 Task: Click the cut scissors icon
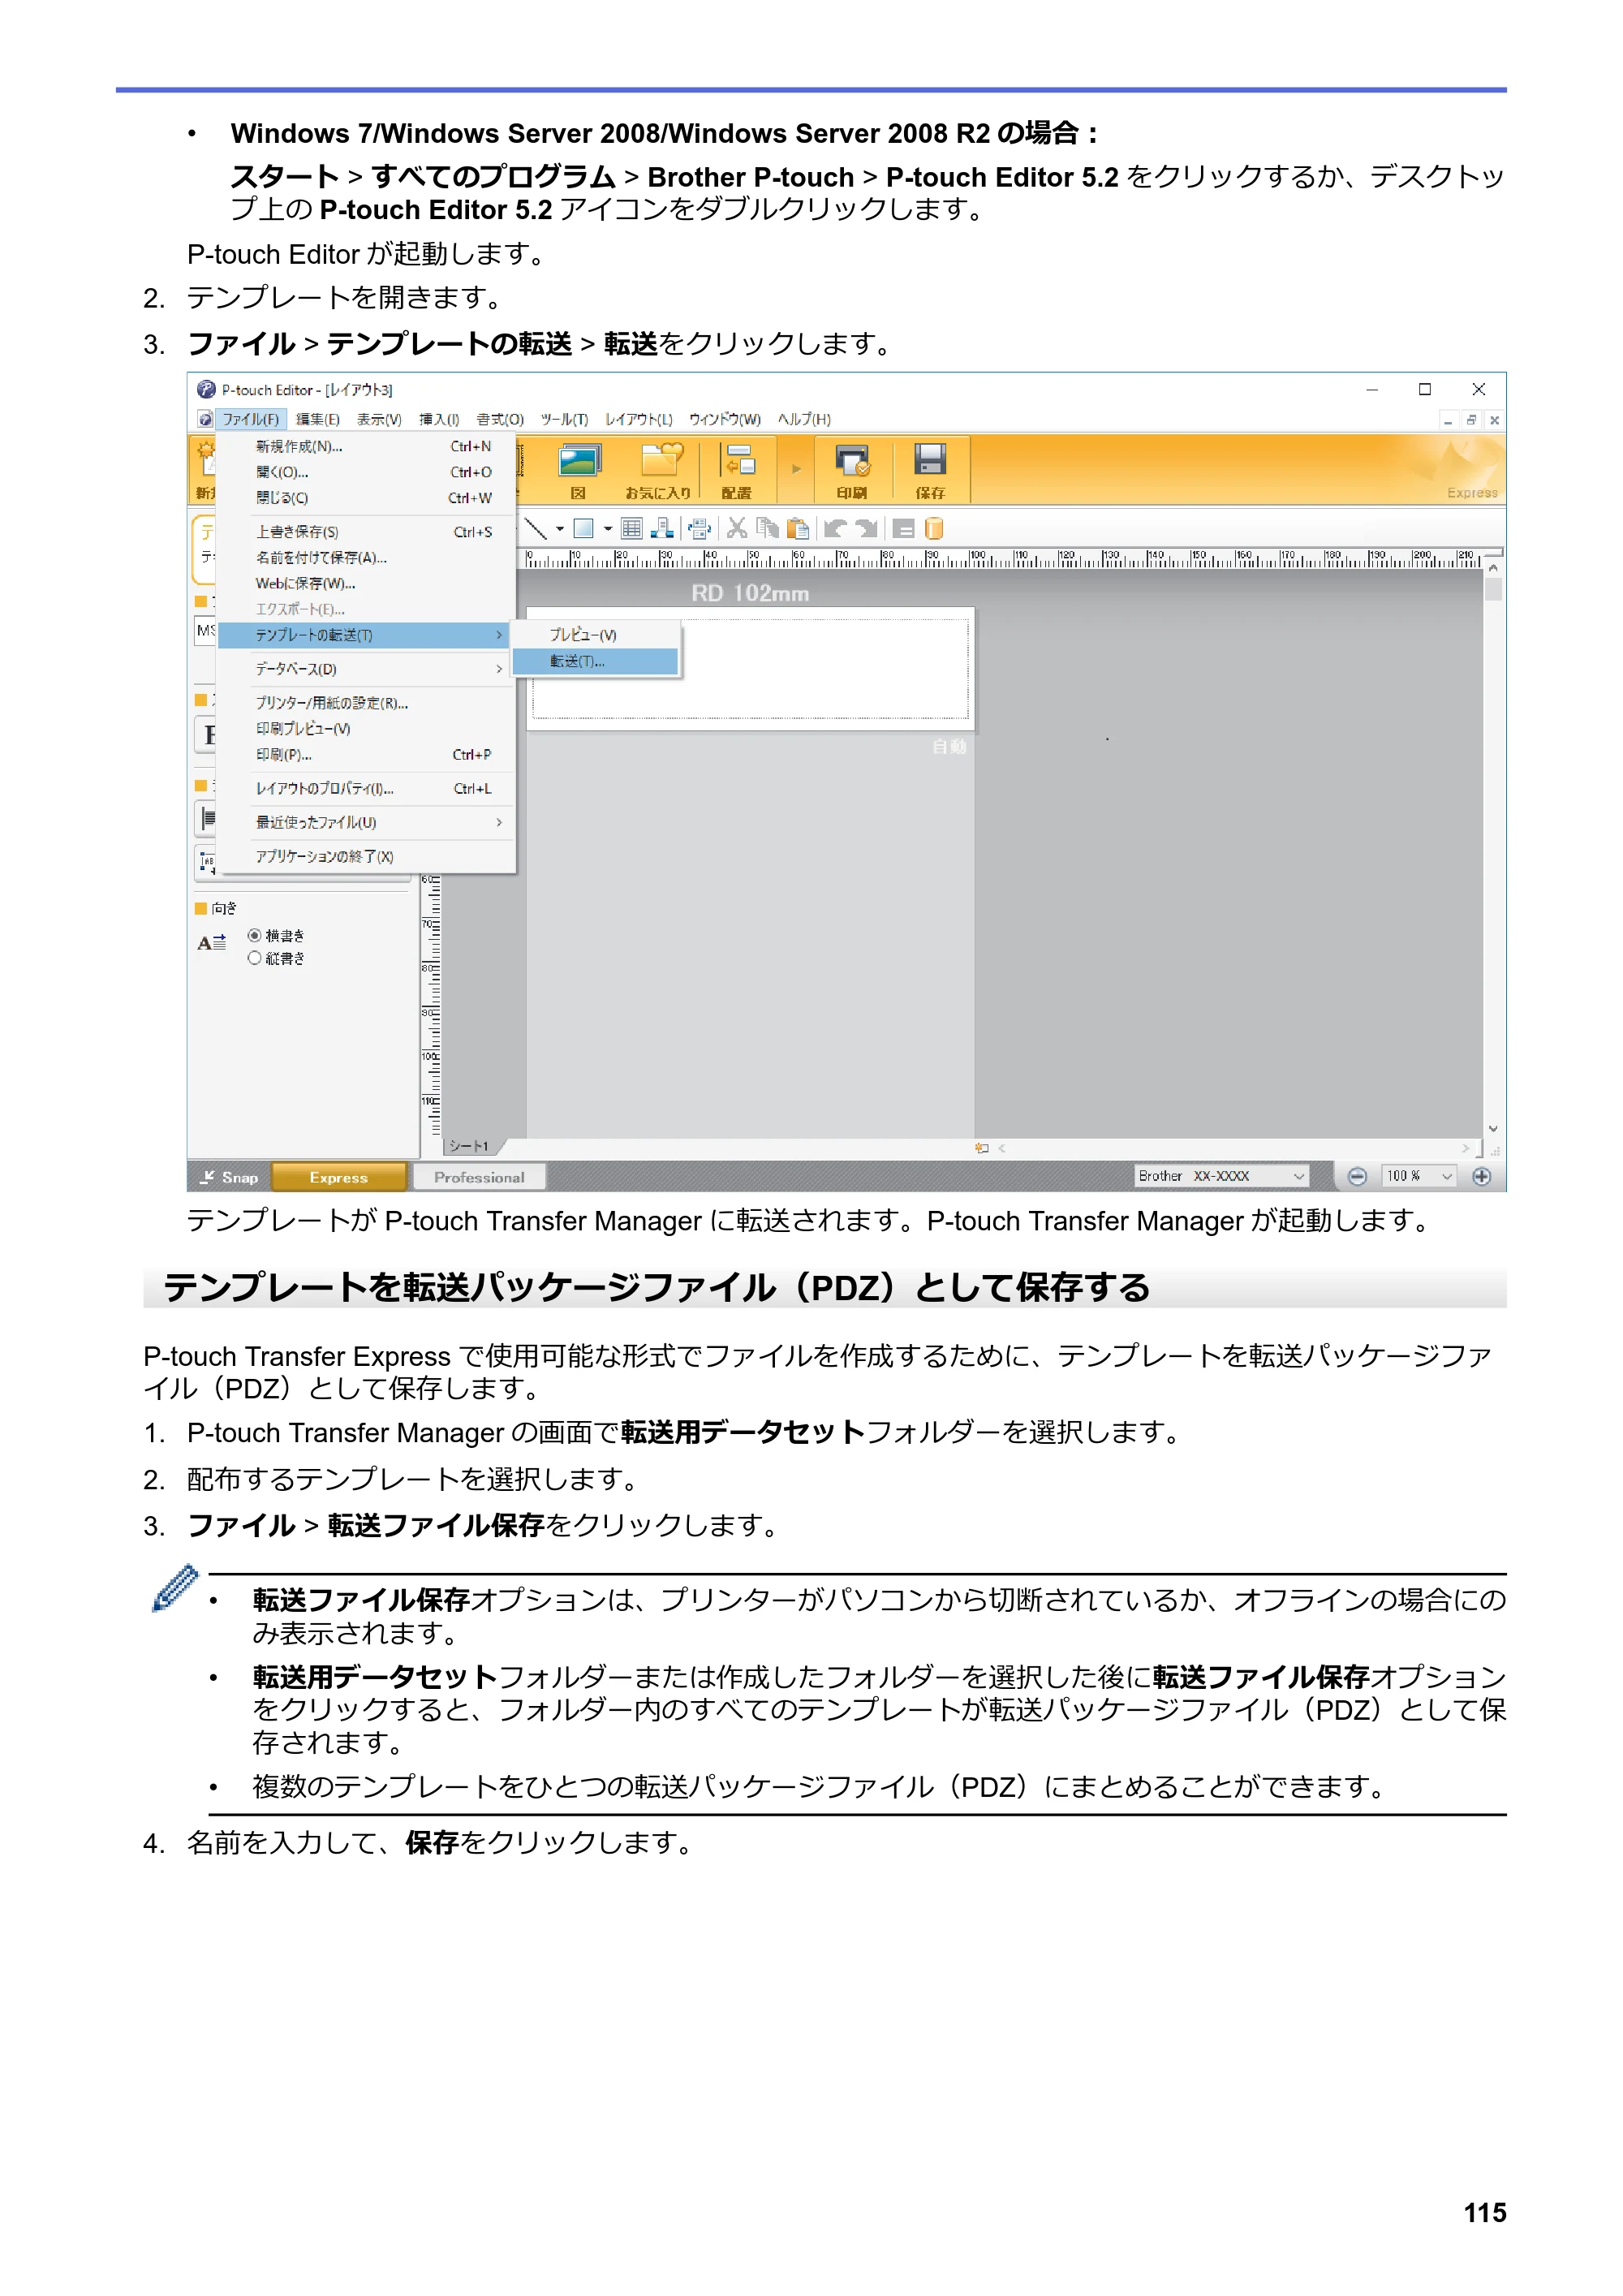tap(737, 529)
